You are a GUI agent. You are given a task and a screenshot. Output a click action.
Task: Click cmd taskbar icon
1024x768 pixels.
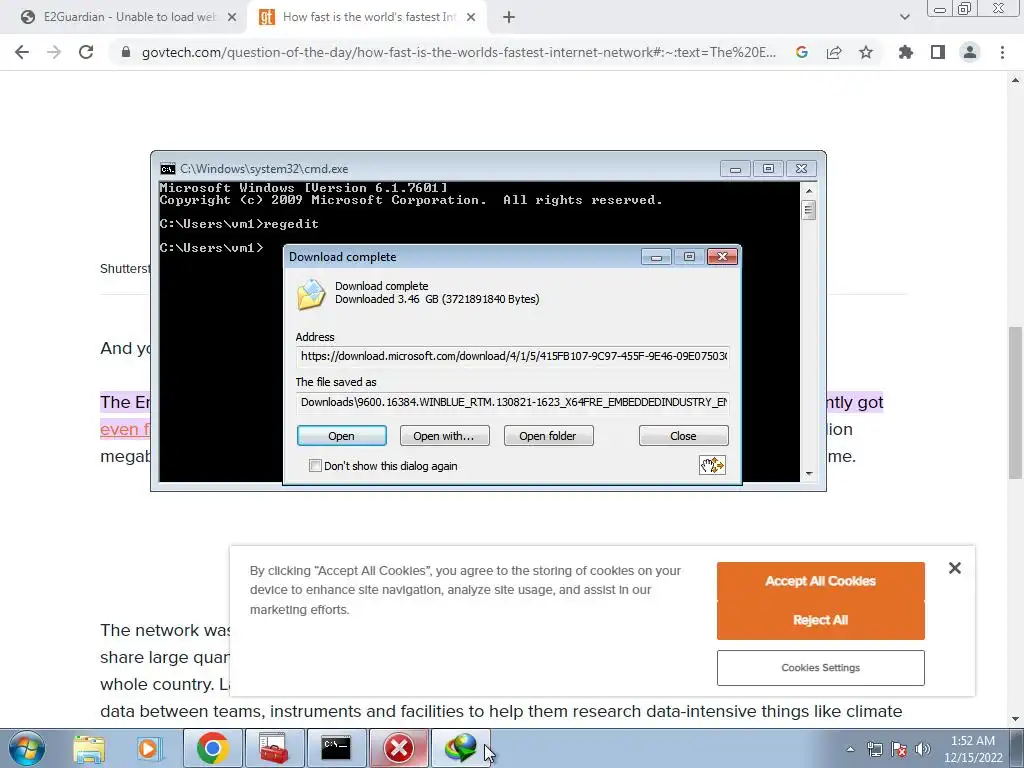click(x=336, y=748)
